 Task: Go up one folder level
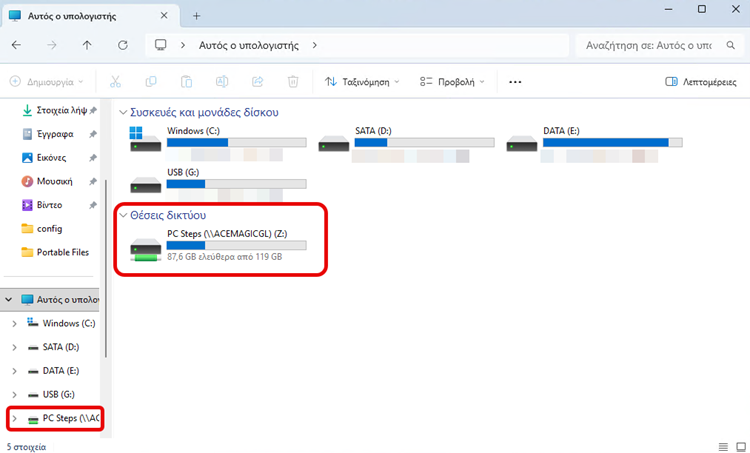point(87,45)
